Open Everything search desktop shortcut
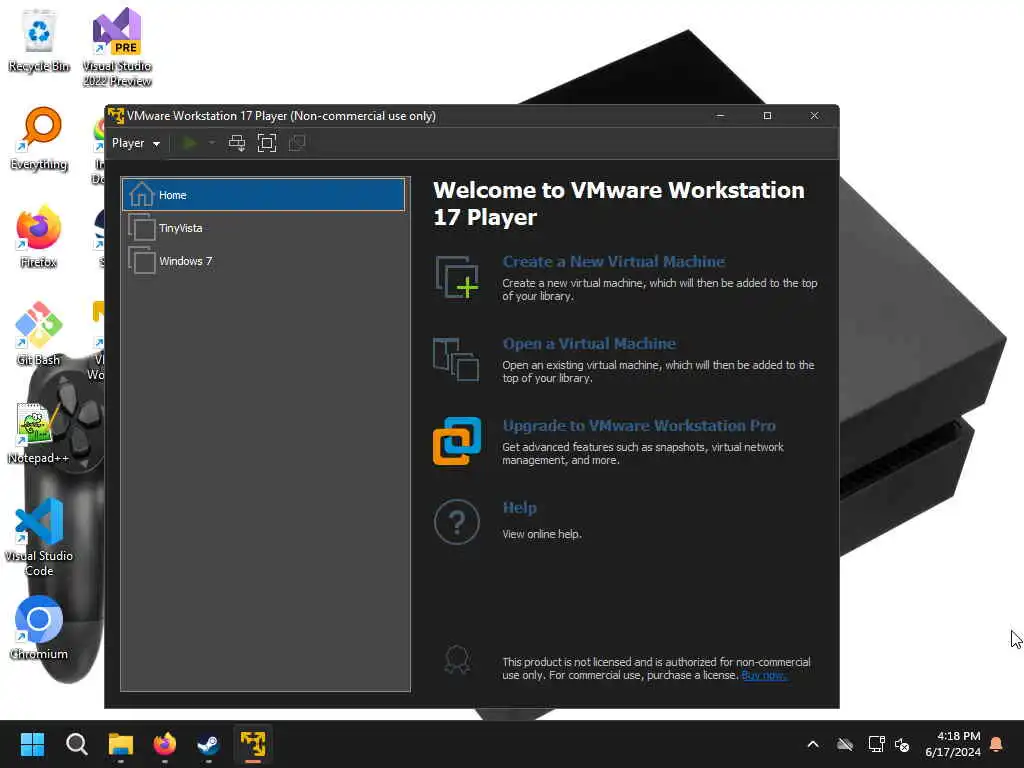Image resolution: width=1024 pixels, height=768 pixels. [39, 138]
